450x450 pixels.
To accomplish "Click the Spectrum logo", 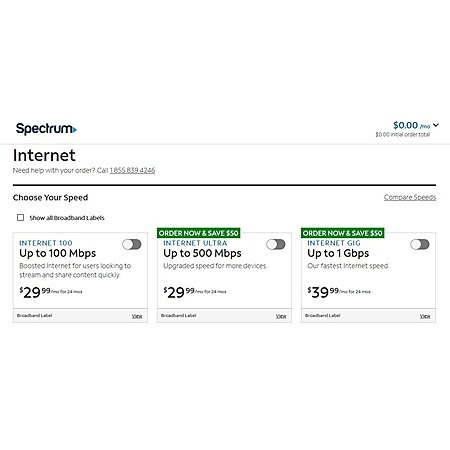I will [46, 129].
